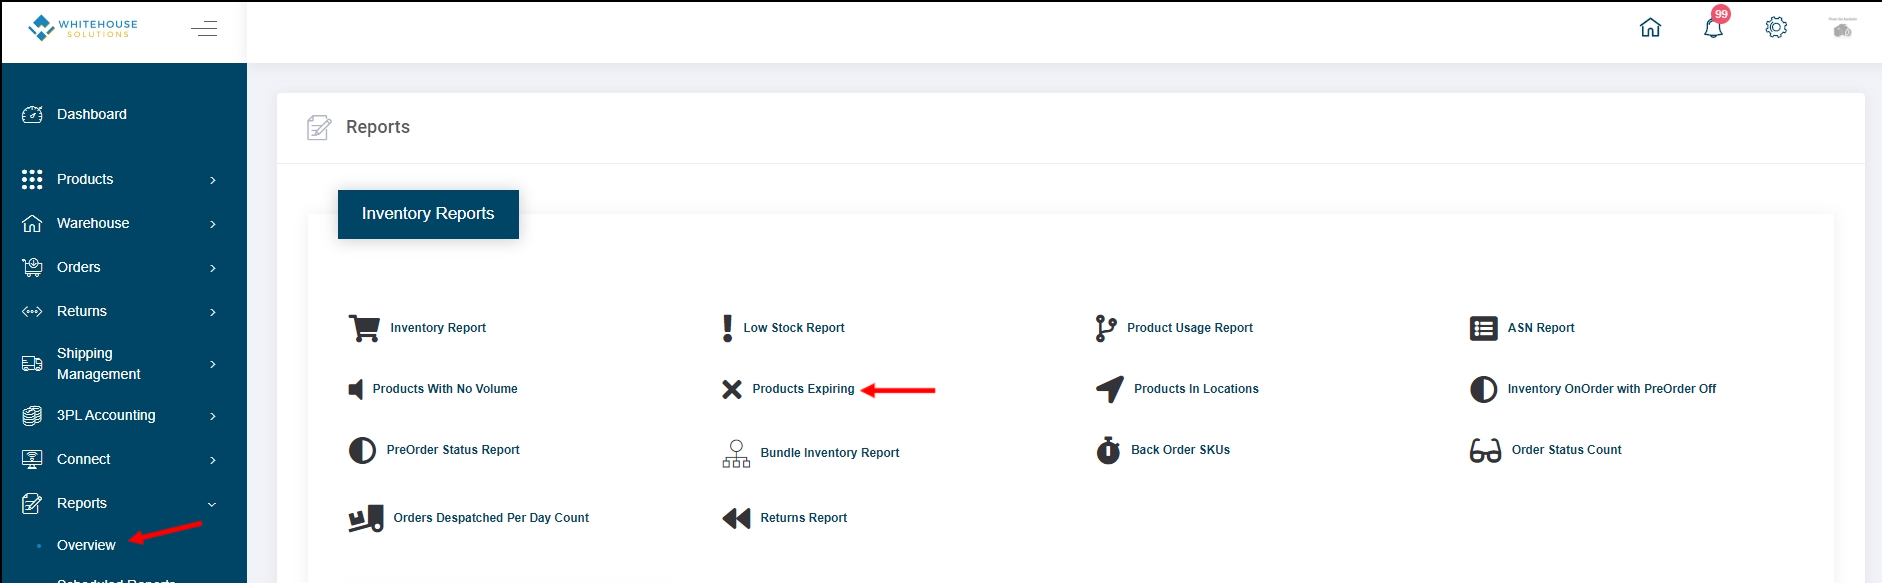
Task: Click the No Volume speaker icon
Action: (x=355, y=389)
